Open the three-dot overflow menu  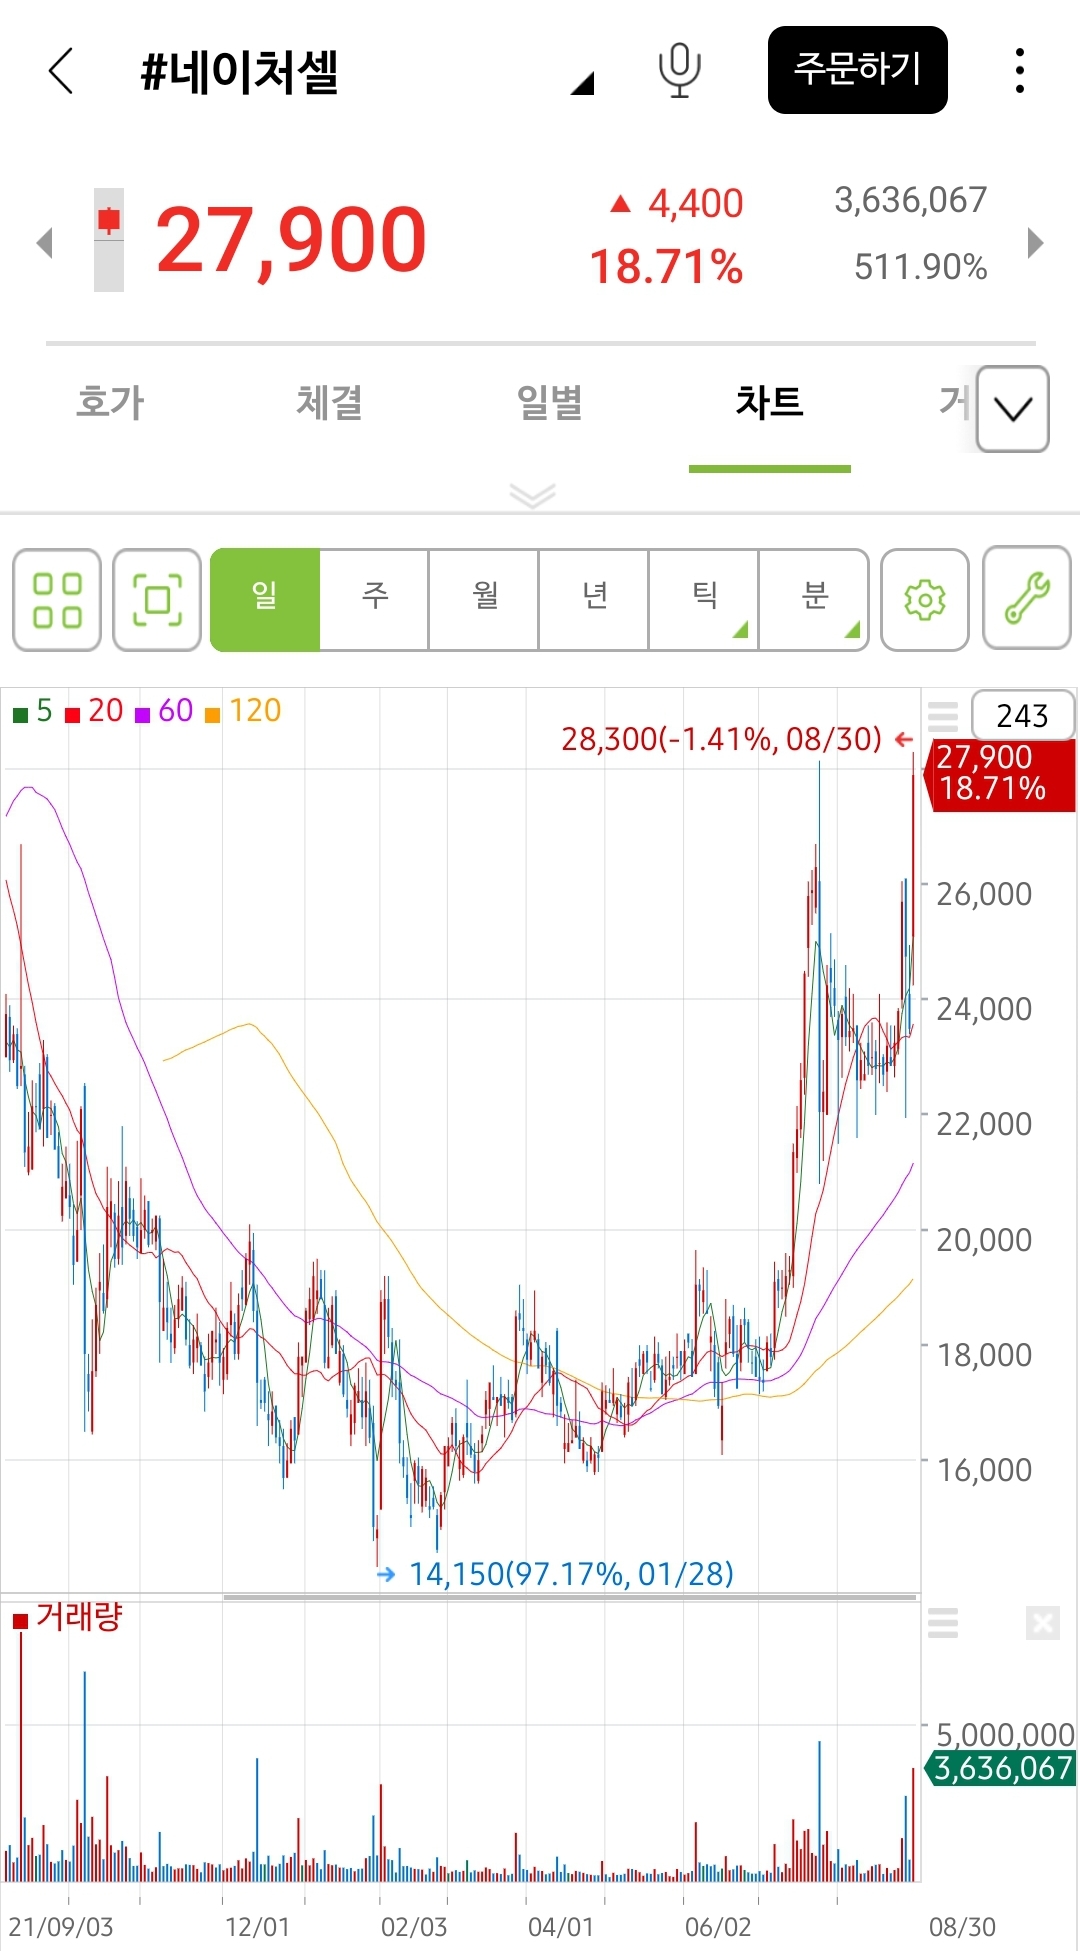click(x=1019, y=71)
